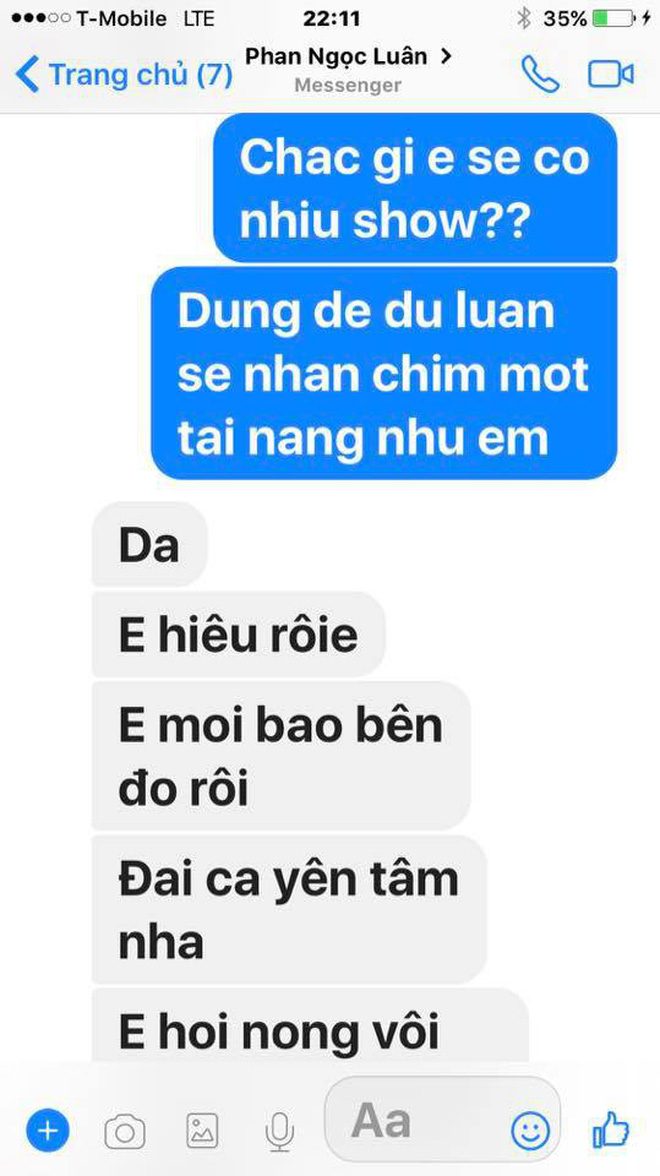660x1176 pixels.
Task: Tap the 'Dung de du luan' blue message bubble
Action: 384,373
